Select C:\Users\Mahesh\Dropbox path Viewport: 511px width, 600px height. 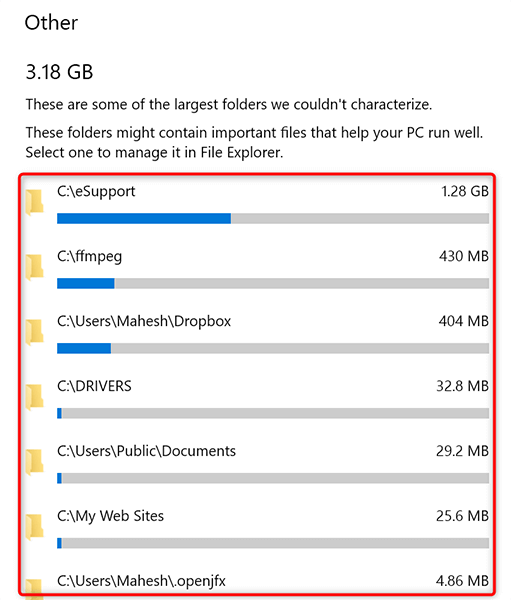(x=144, y=321)
